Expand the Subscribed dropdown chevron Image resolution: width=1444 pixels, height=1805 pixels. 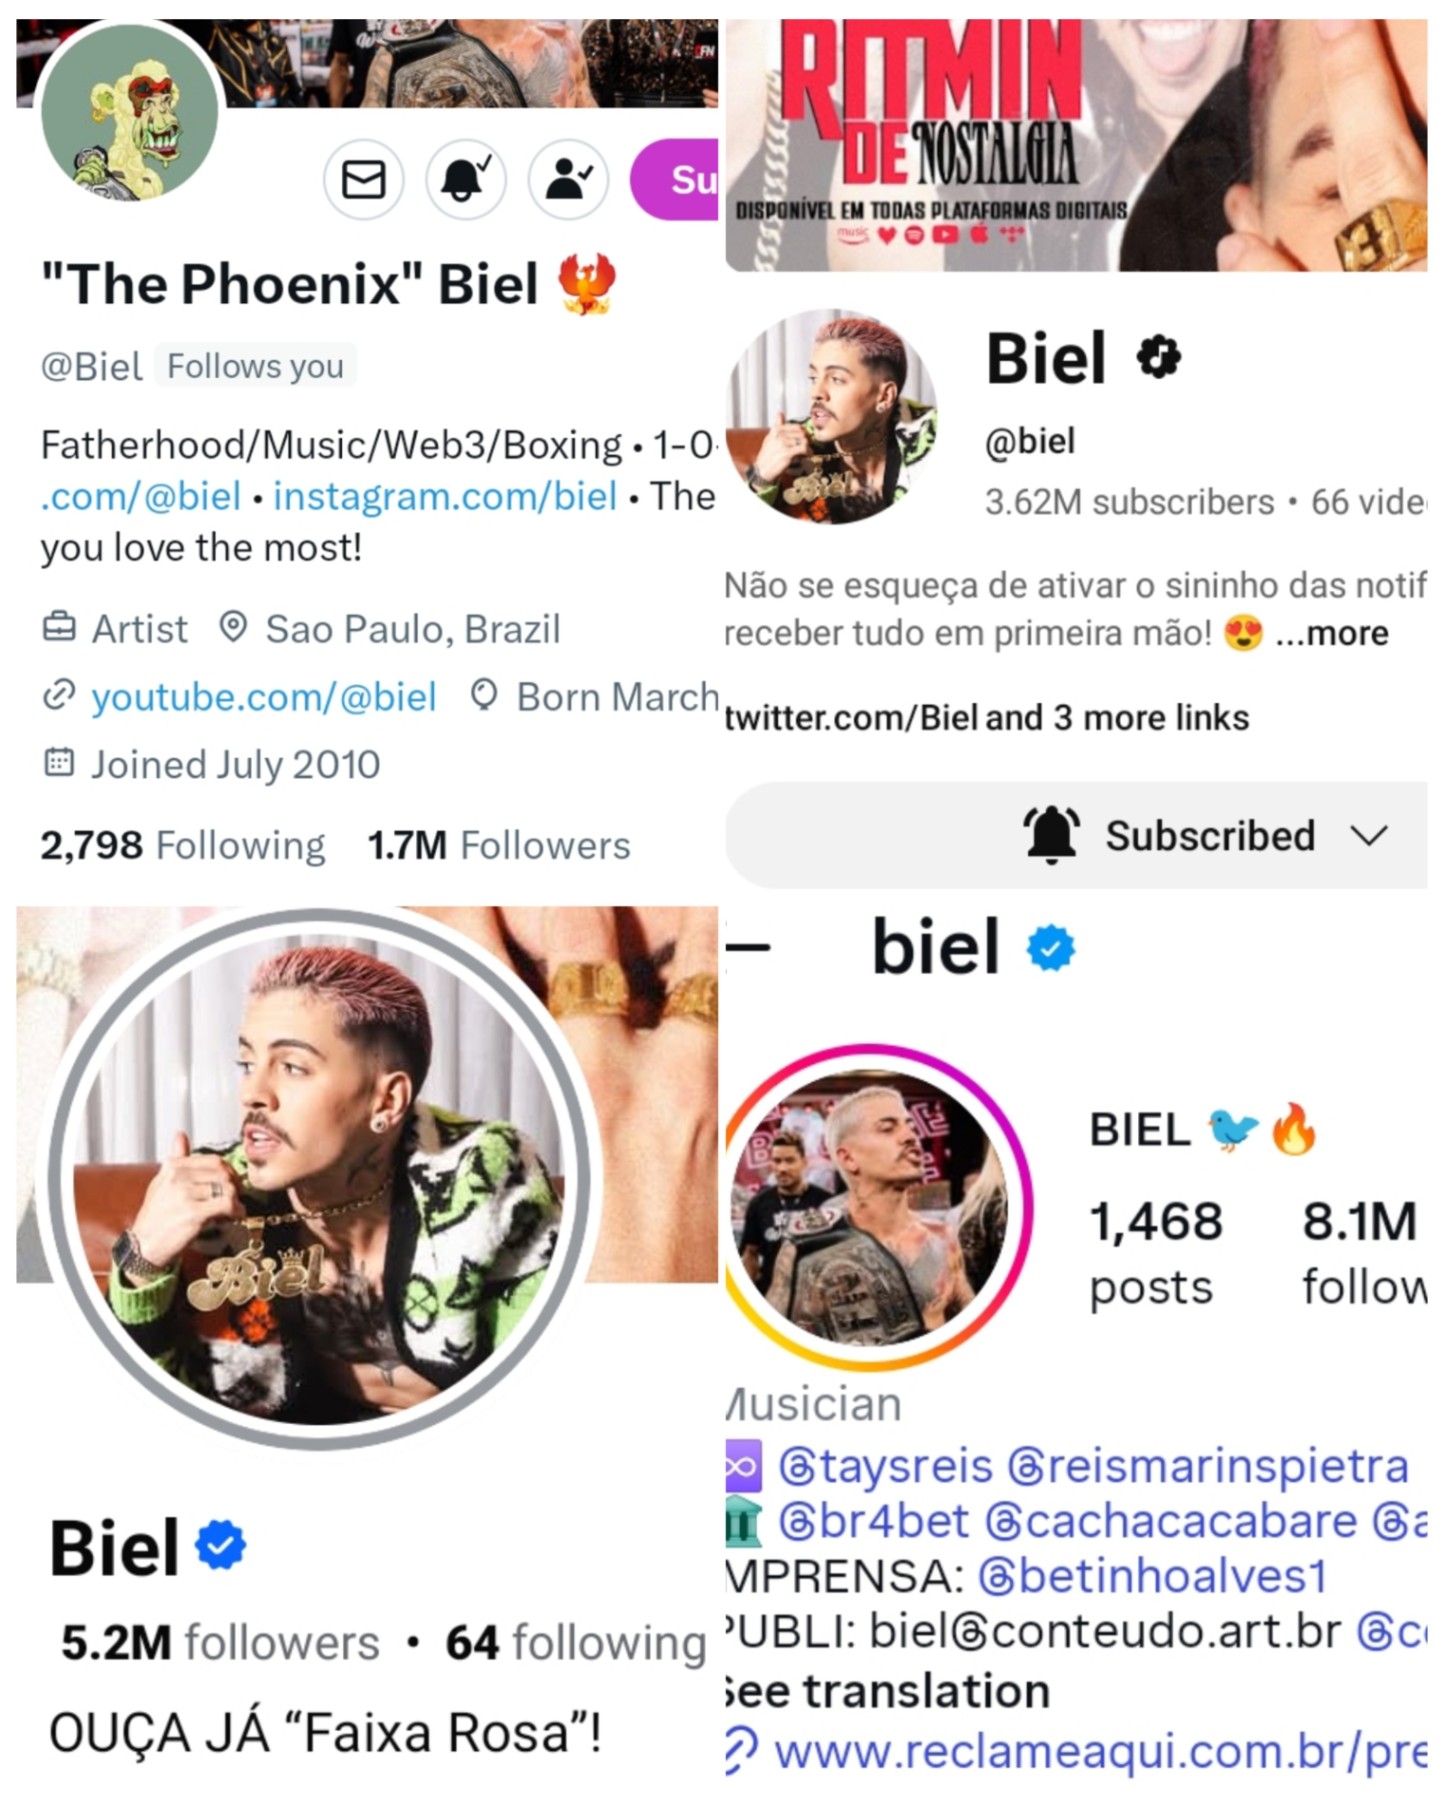[x=1369, y=836]
